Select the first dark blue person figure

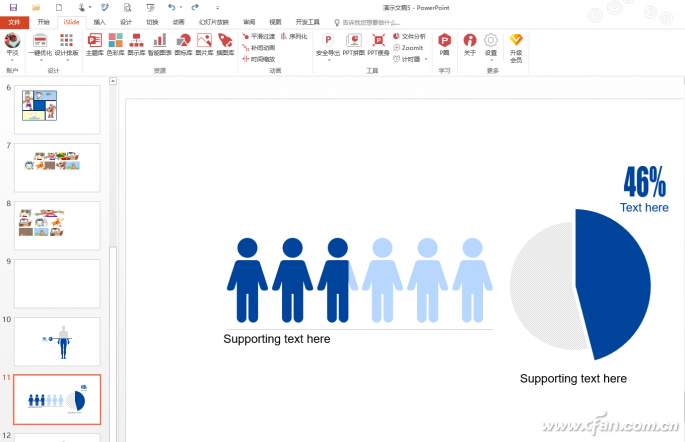click(x=247, y=280)
